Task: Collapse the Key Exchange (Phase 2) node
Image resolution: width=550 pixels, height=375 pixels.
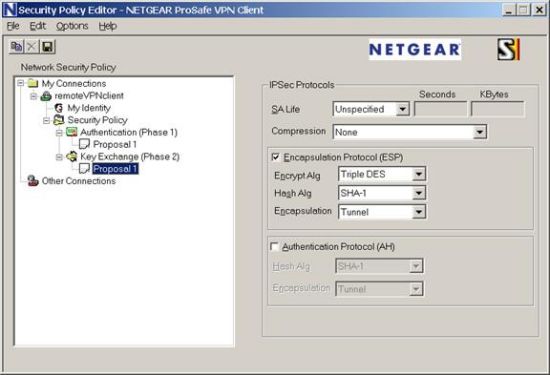Action: [59, 157]
